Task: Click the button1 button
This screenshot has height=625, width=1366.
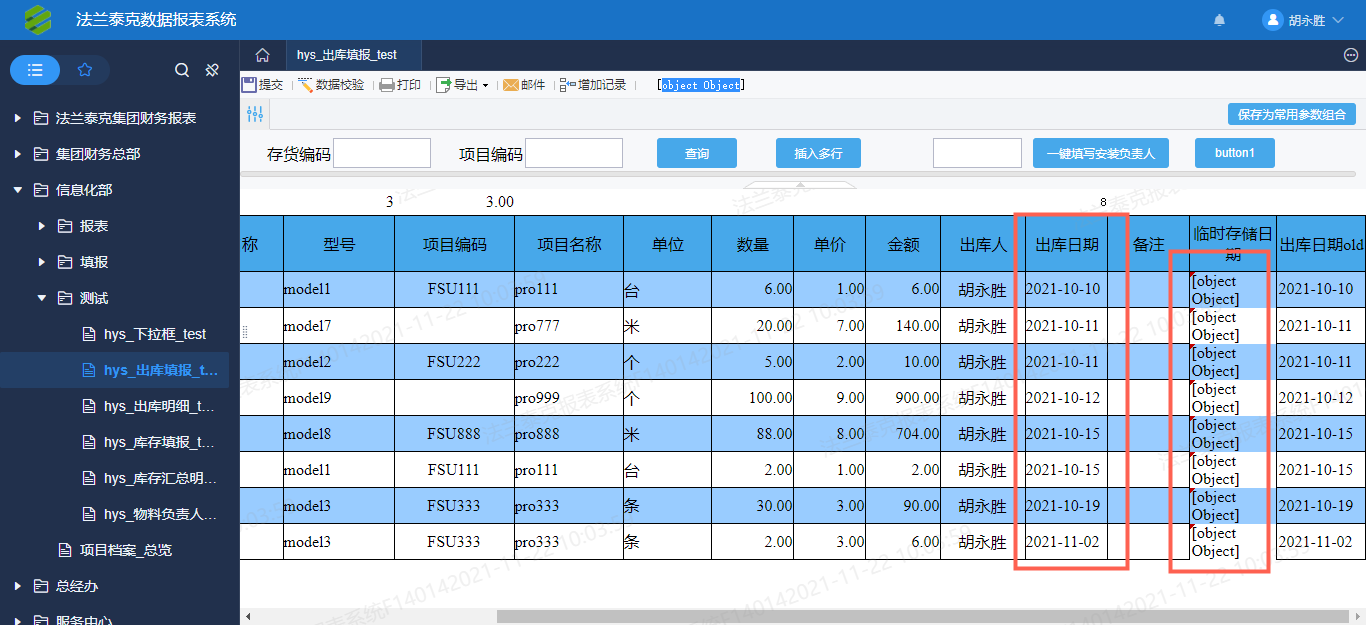Action: (1235, 153)
